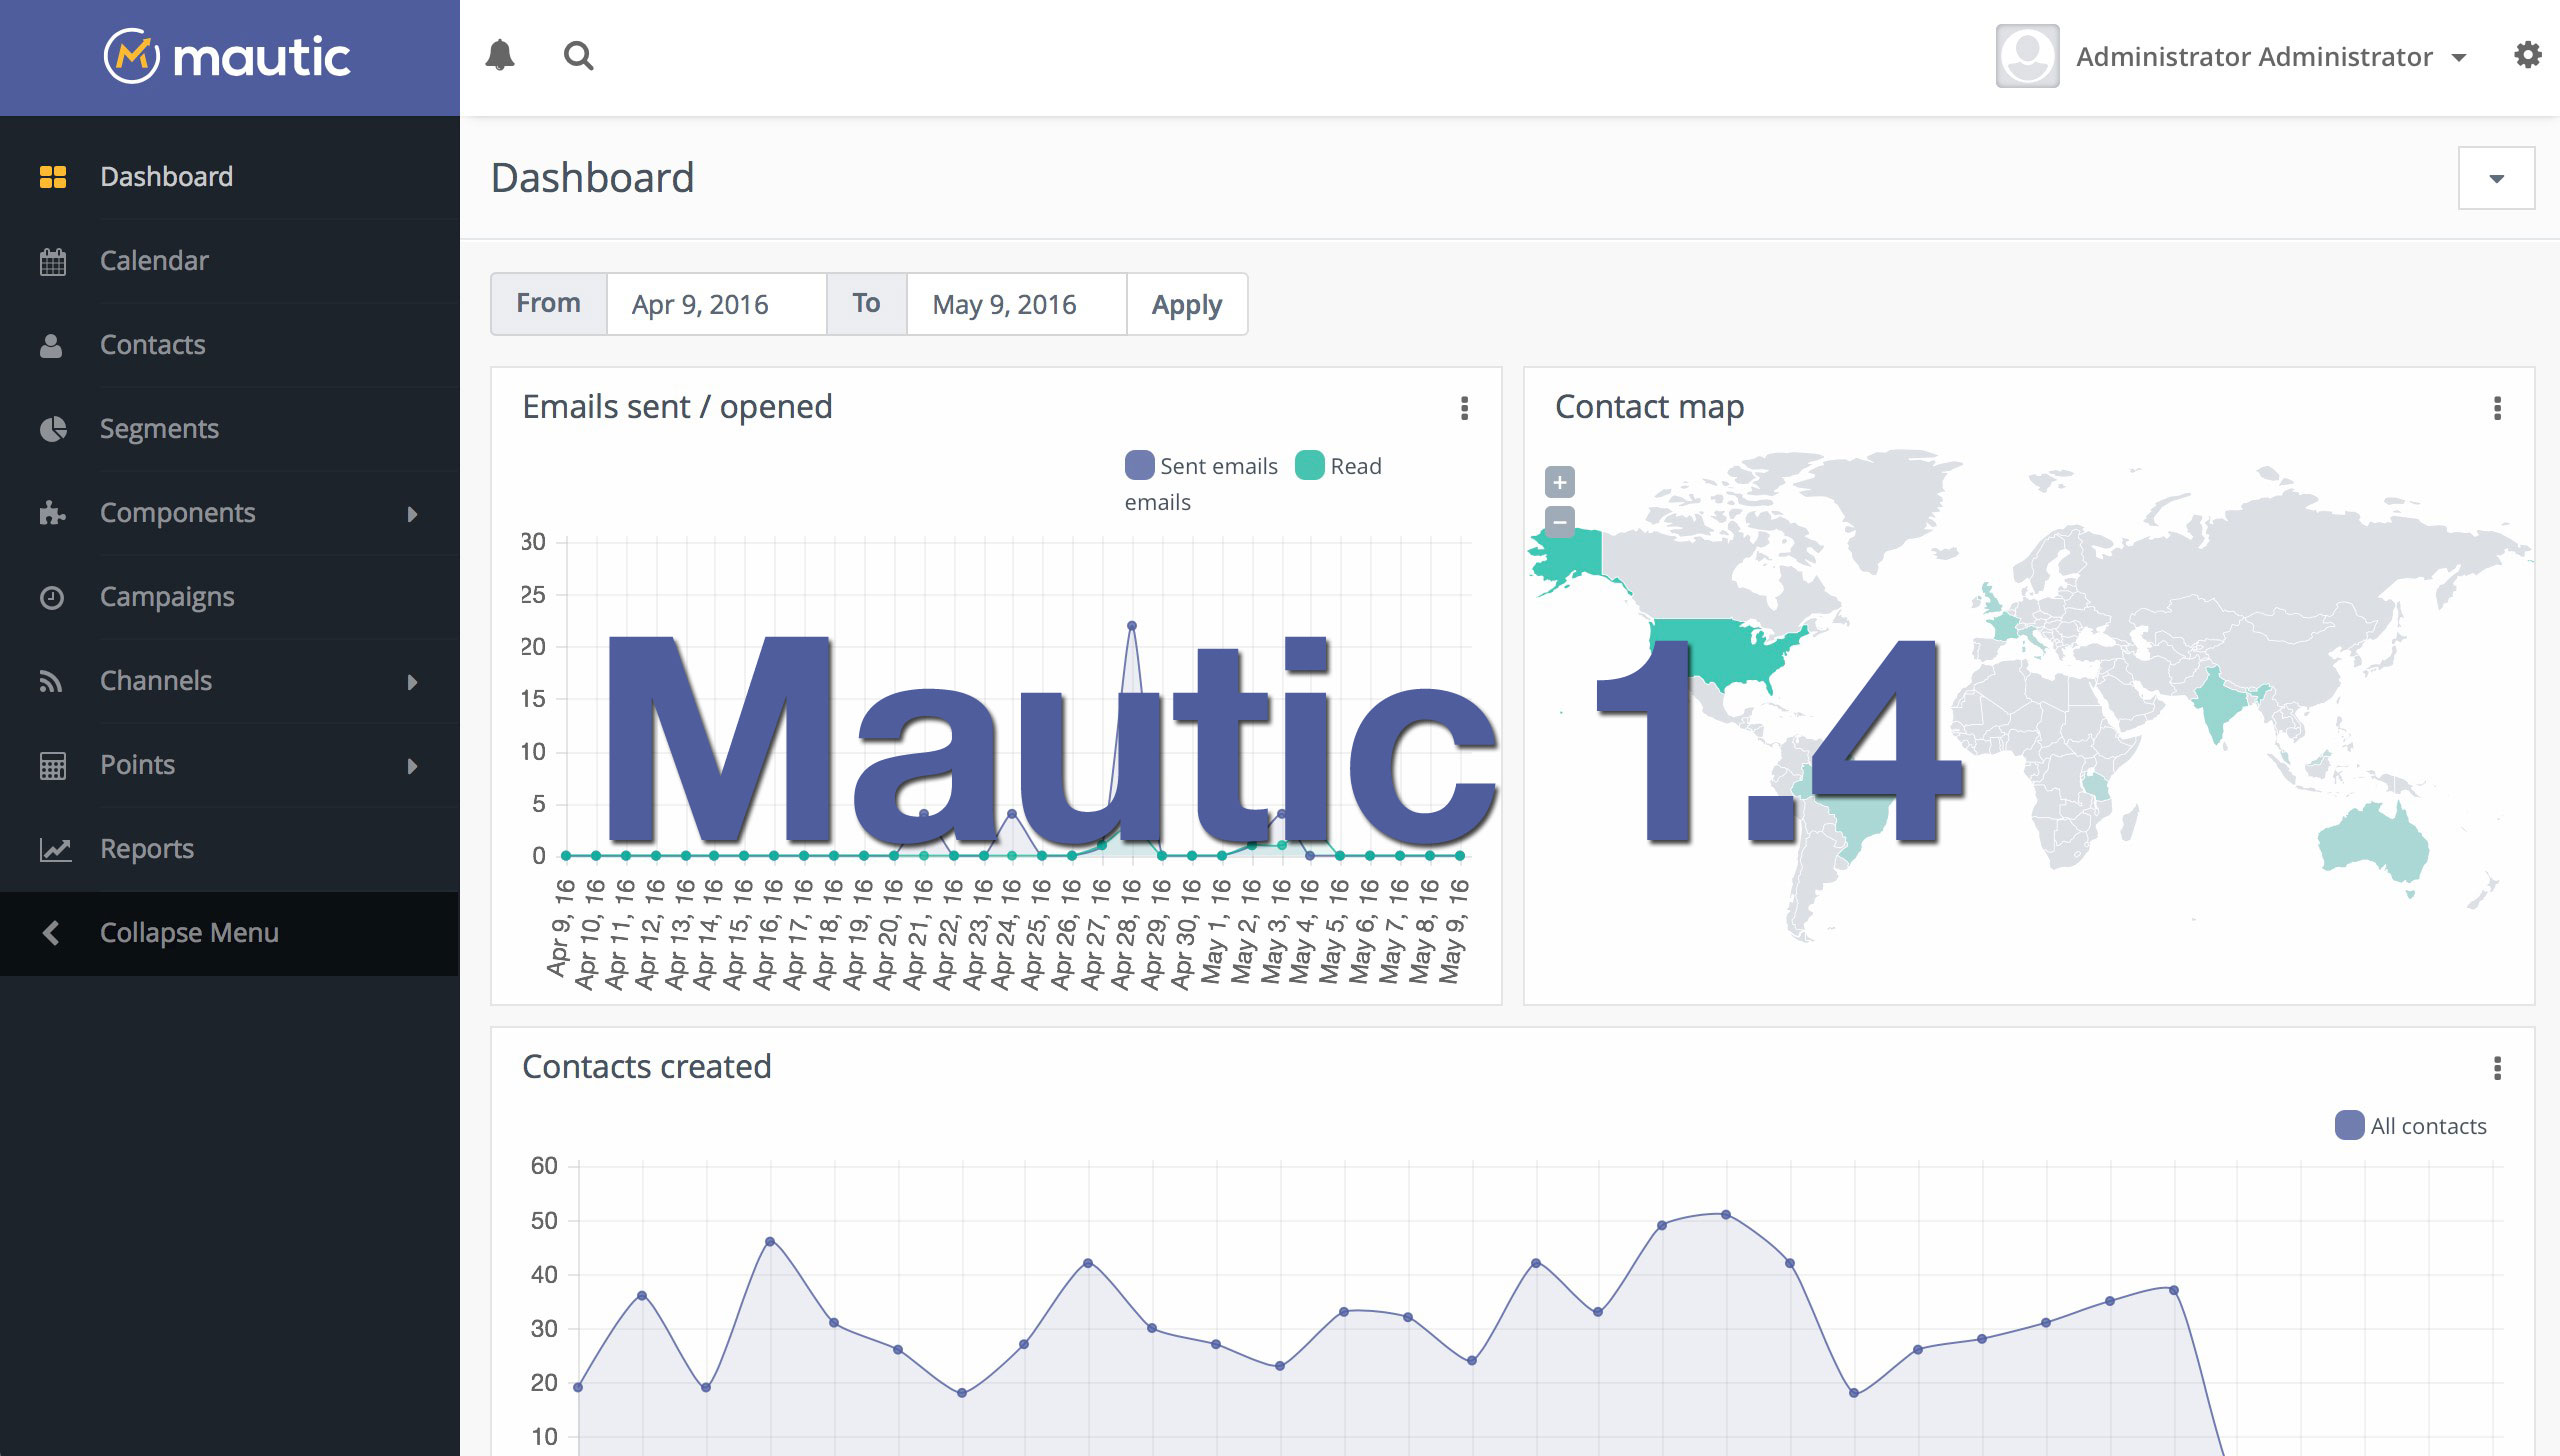Open Contacts created widget options menu

pos(2497,1068)
